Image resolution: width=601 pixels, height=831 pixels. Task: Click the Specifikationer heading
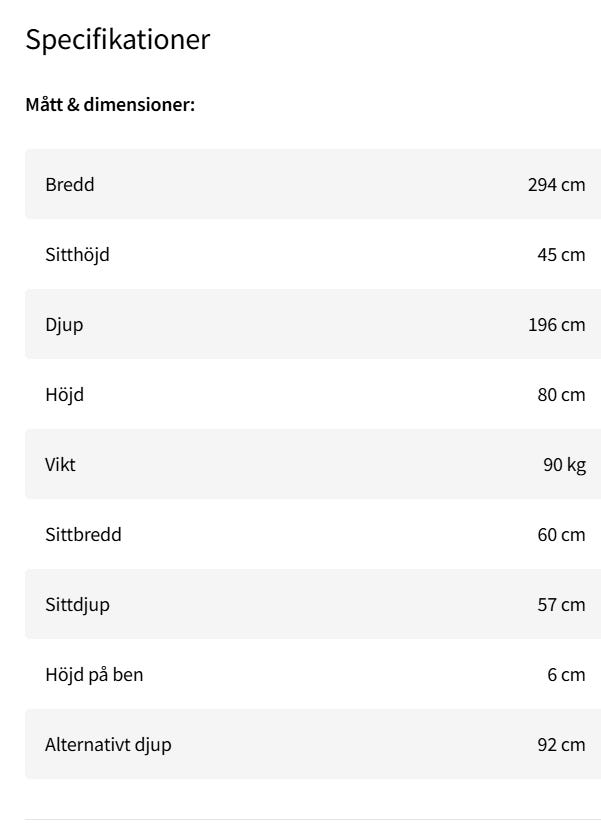click(117, 40)
